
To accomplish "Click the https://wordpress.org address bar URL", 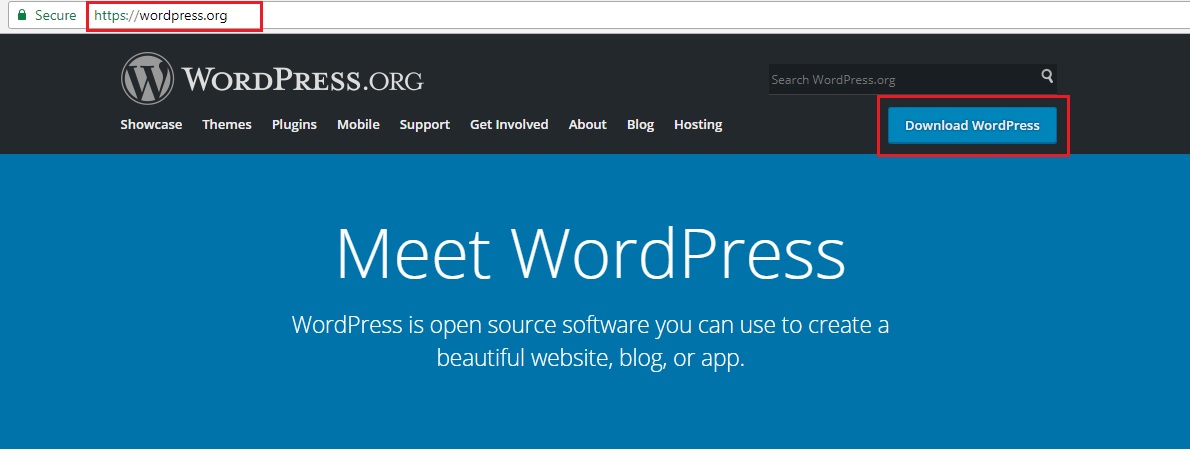I will 161,15.
